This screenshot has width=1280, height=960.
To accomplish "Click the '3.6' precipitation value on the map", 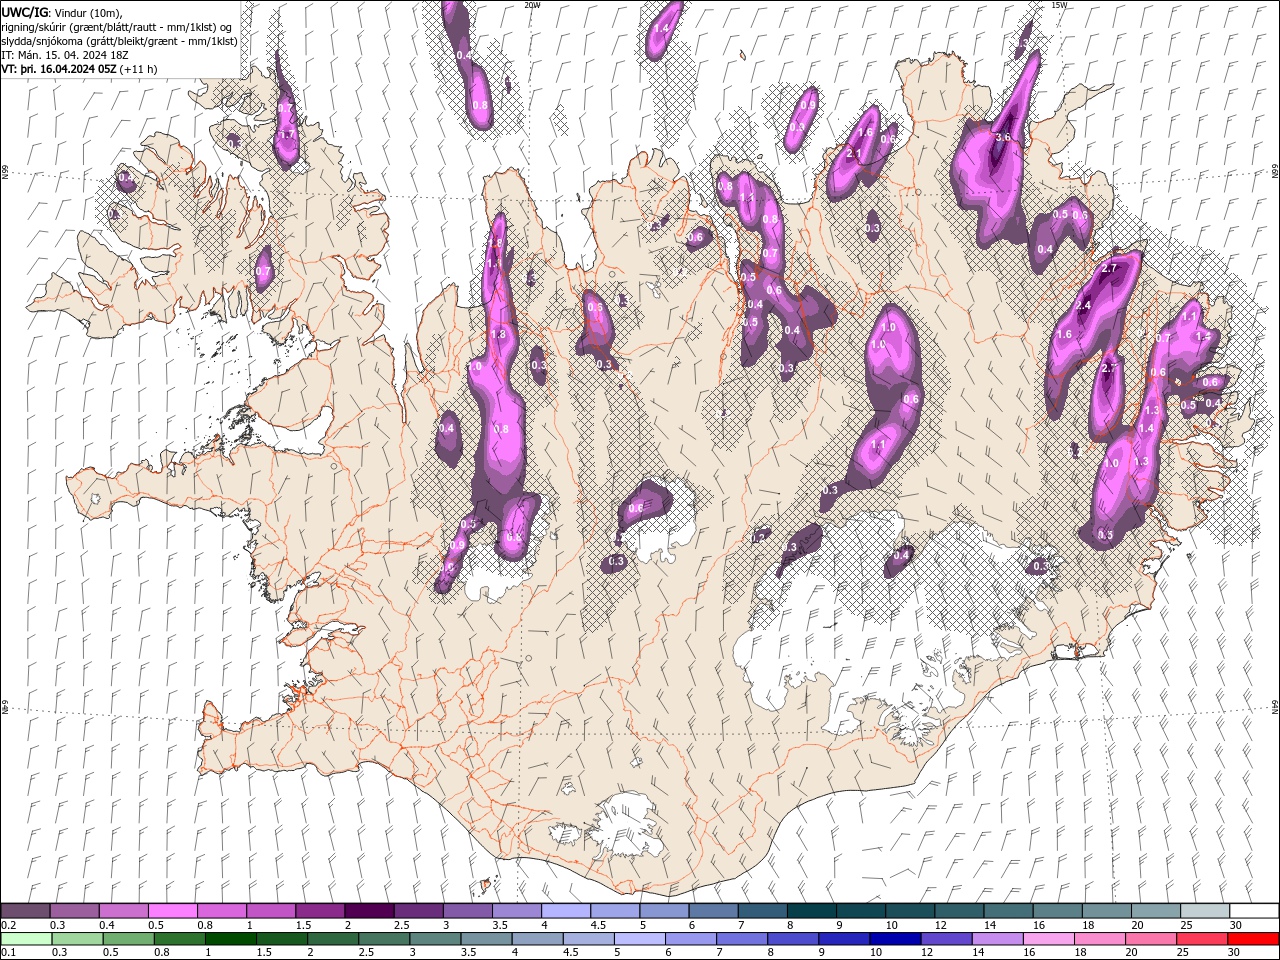I will pos(1004,137).
